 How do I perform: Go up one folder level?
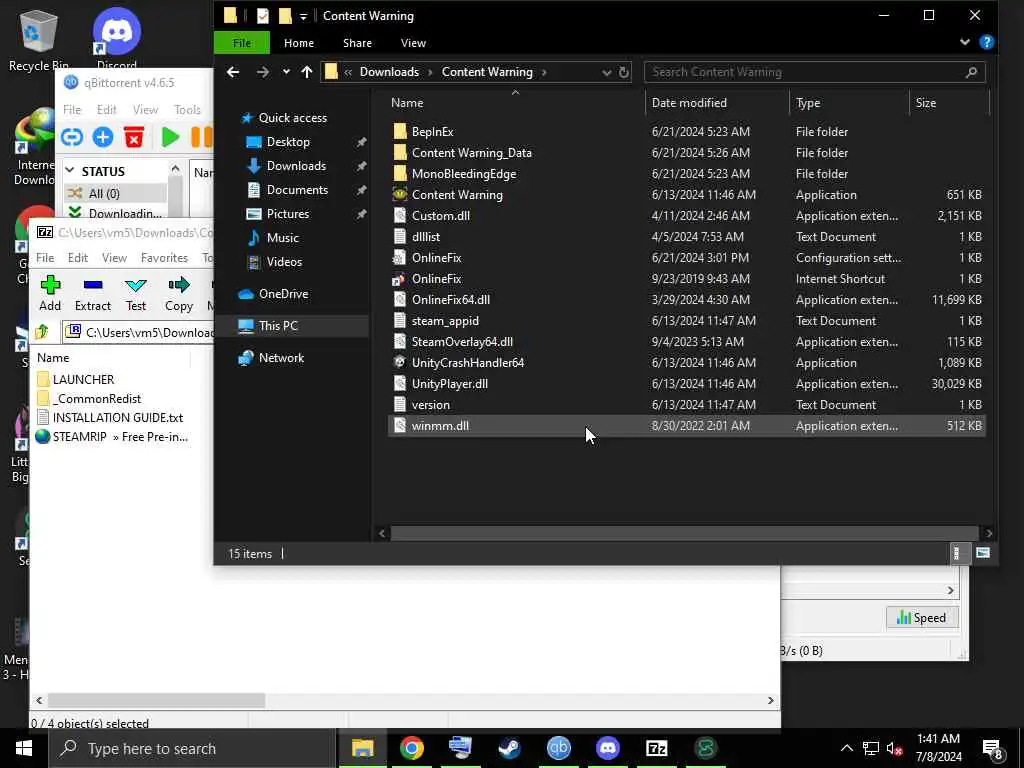[307, 72]
